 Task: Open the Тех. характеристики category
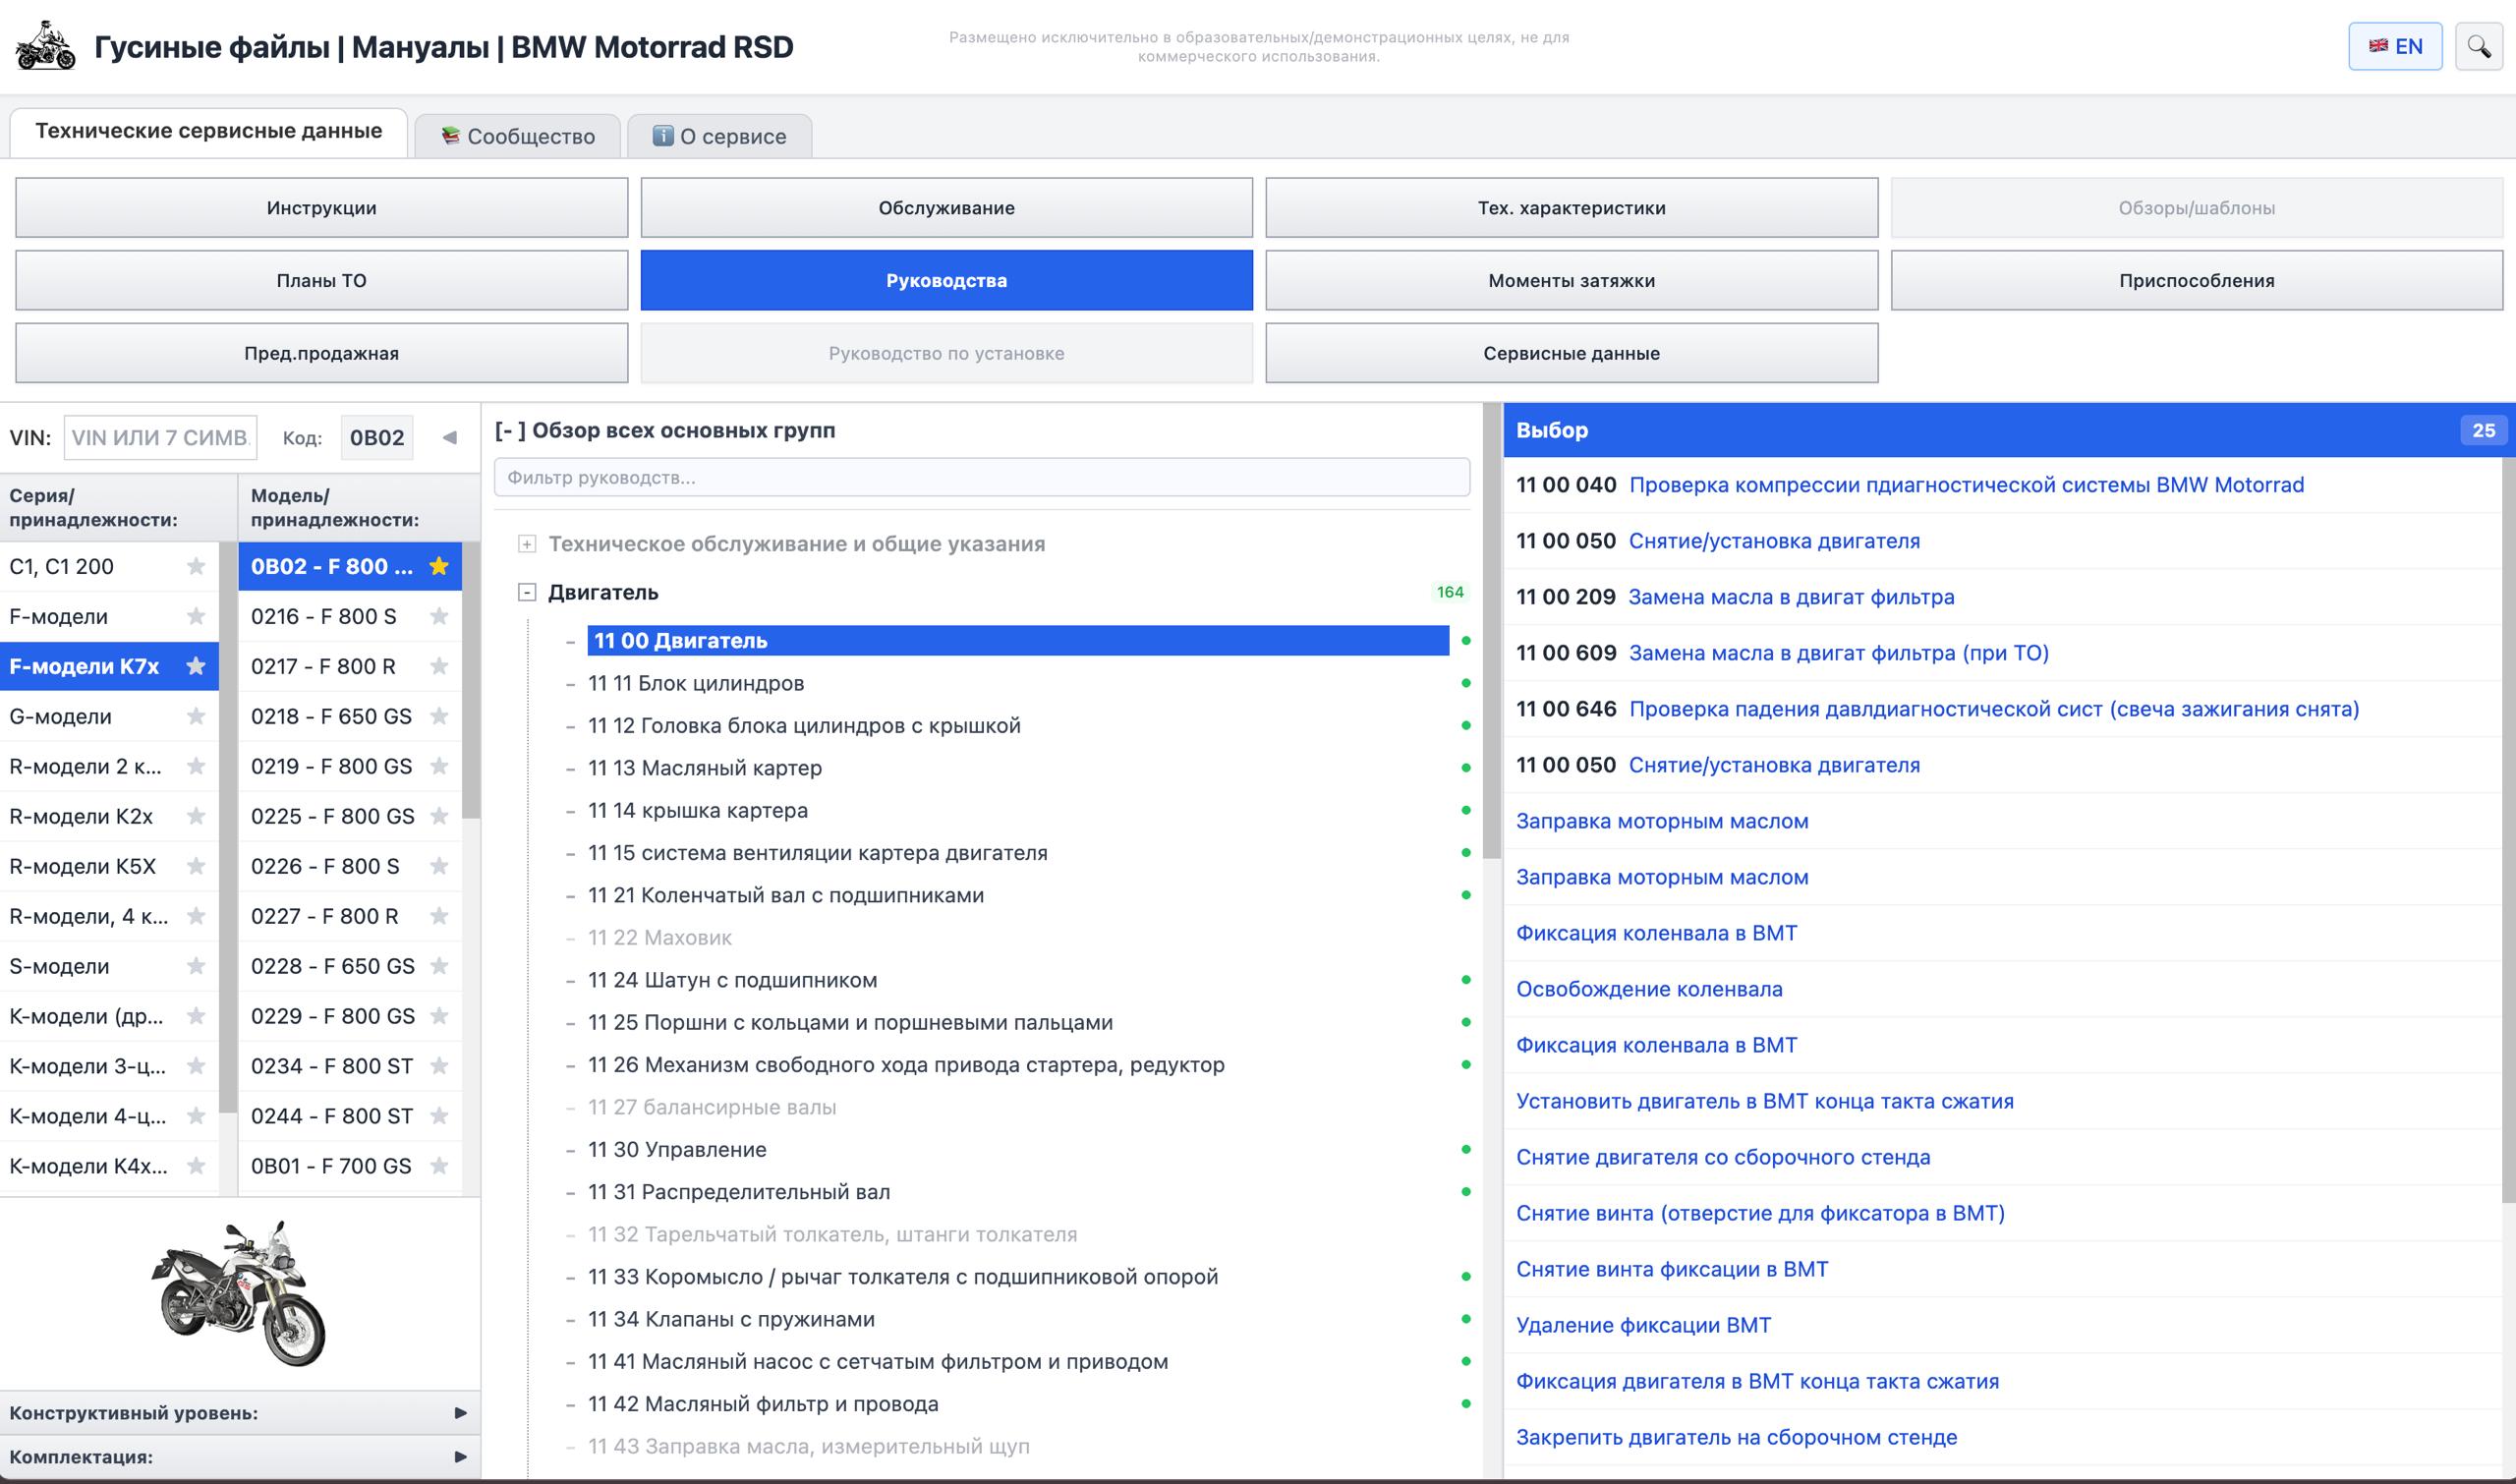click(x=1572, y=208)
